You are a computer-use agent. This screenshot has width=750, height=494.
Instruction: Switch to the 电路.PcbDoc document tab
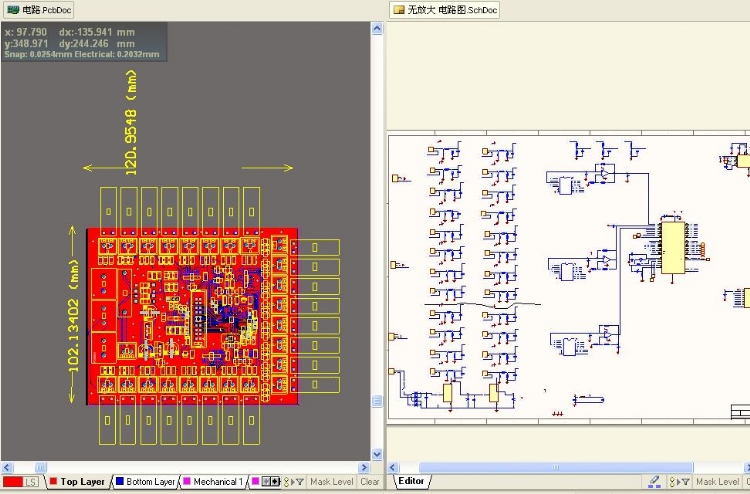(x=38, y=10)
